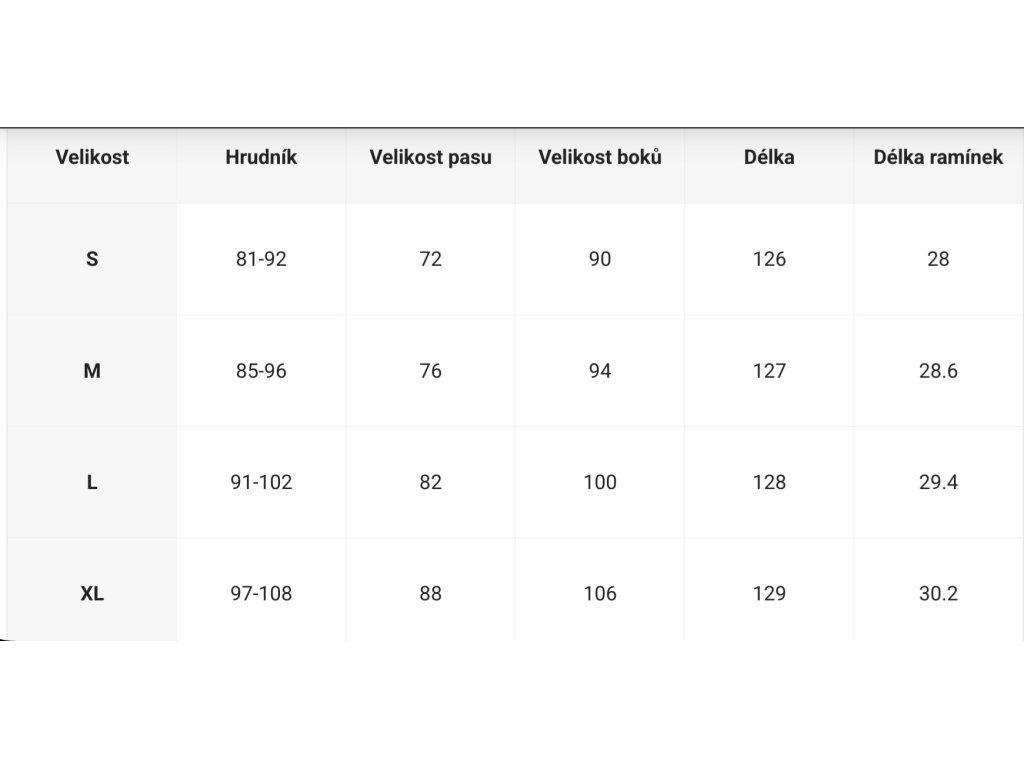The width and height of the screenshot is (1024, 768).
Task: Select the XL size row label
Action: (92, 590)
